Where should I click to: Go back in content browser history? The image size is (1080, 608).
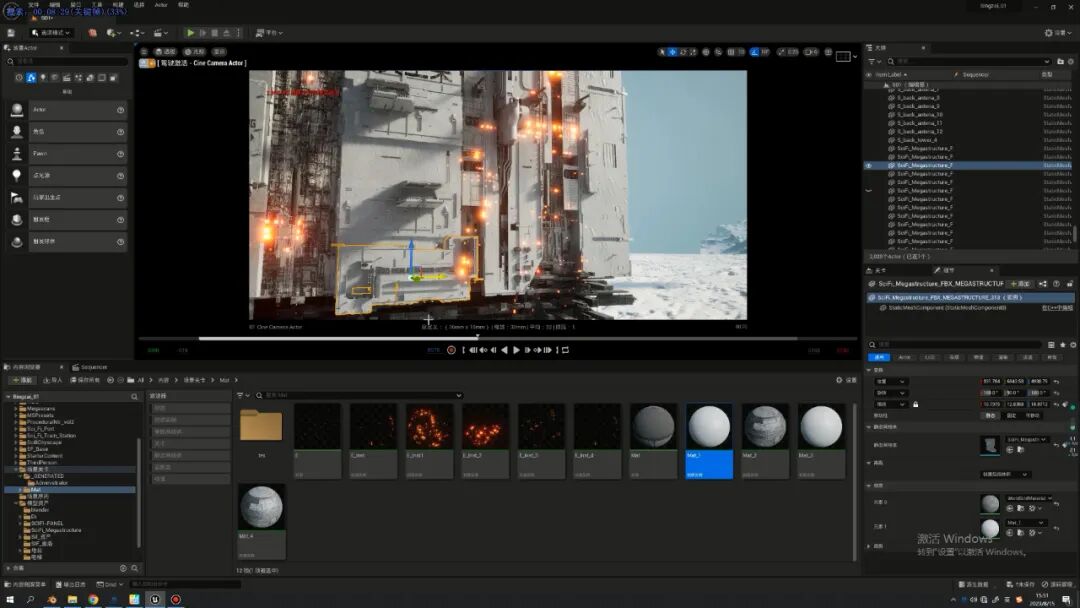(110, 380)
